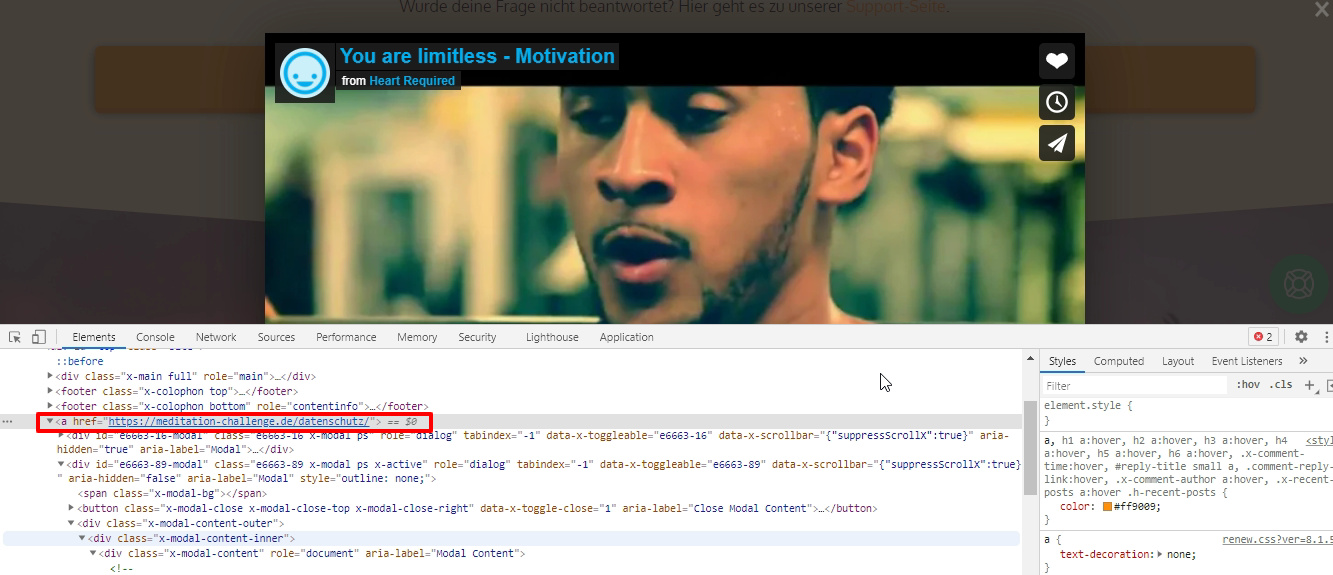Activate the inspect element picker icon
Viewport: 1333px width, 575px height.
[16, 337]
